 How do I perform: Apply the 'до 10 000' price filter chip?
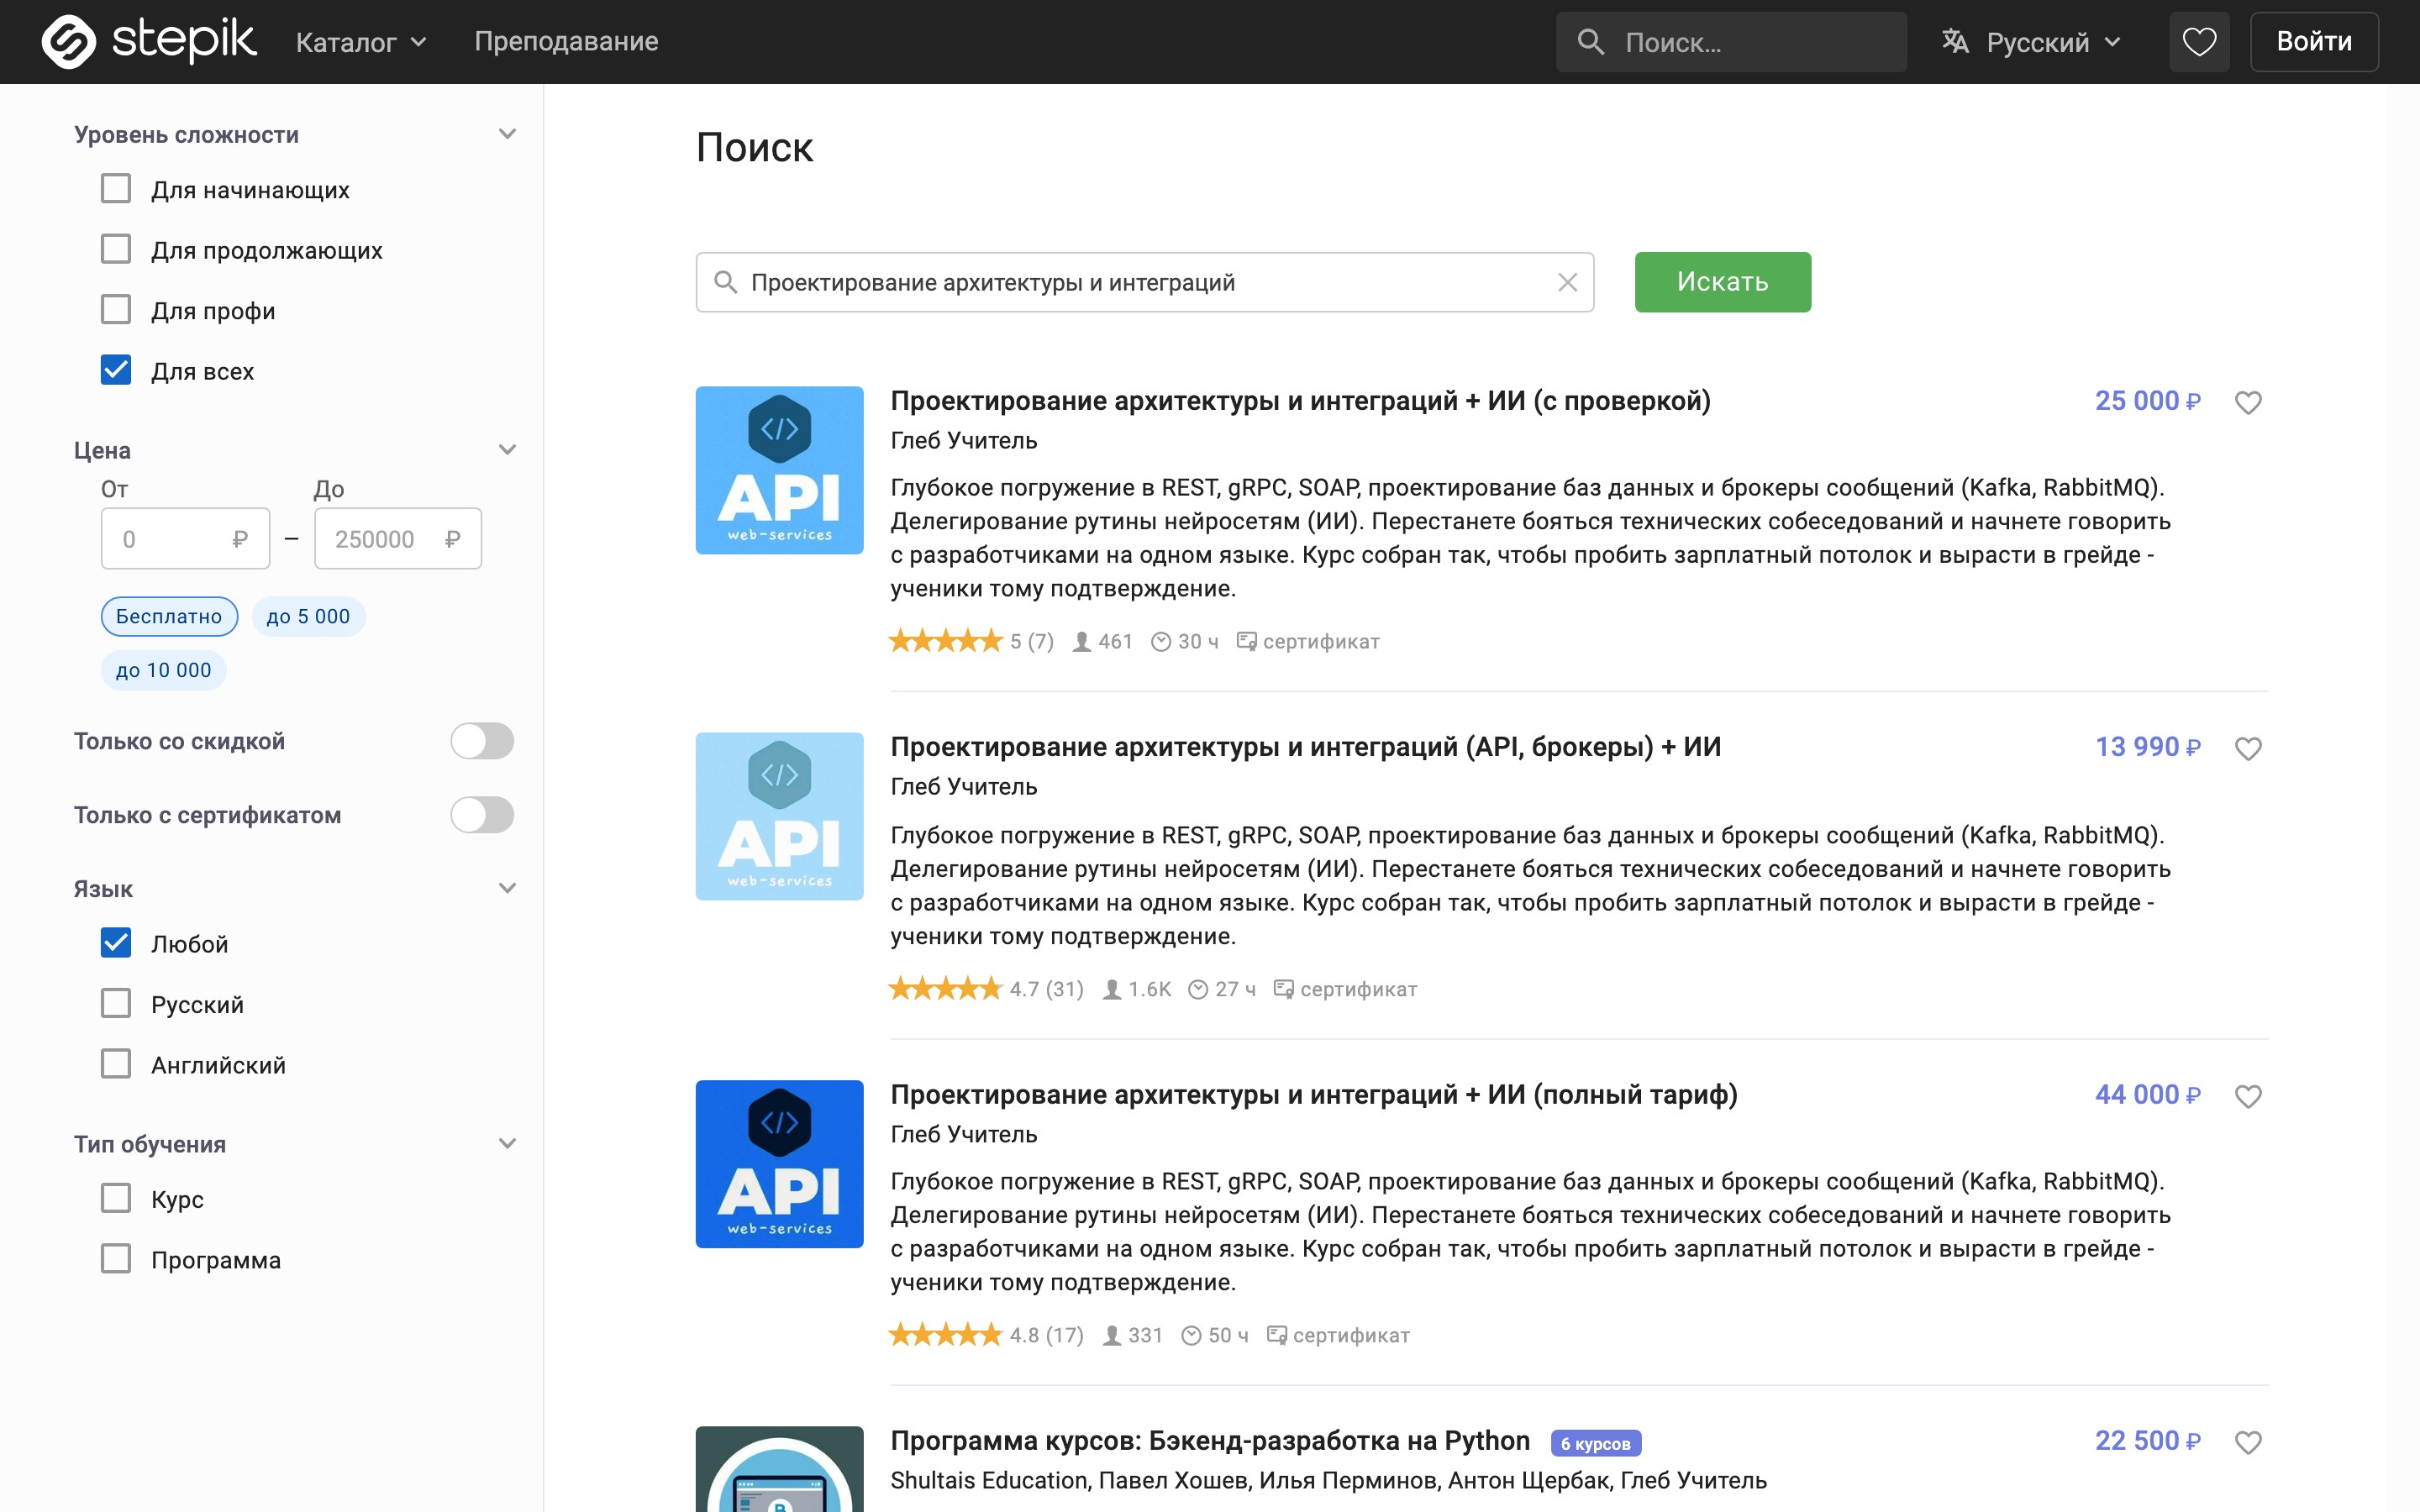pyautogui.click(x=164, y=670)
